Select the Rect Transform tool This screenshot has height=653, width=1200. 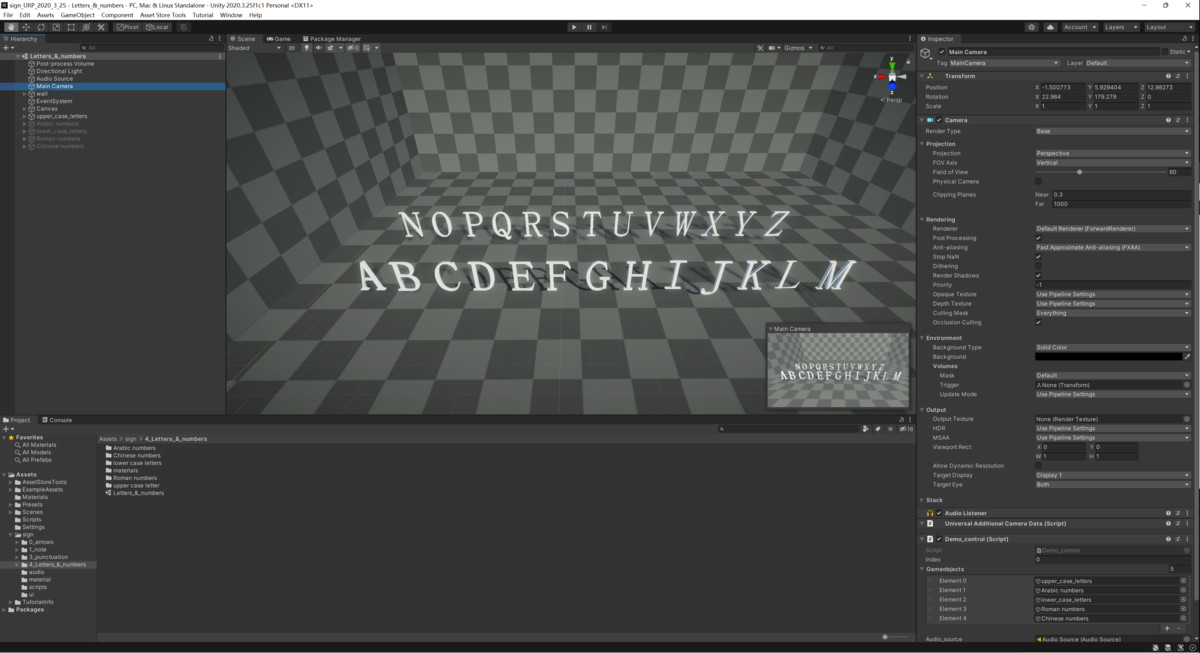(x=72, y=27)
